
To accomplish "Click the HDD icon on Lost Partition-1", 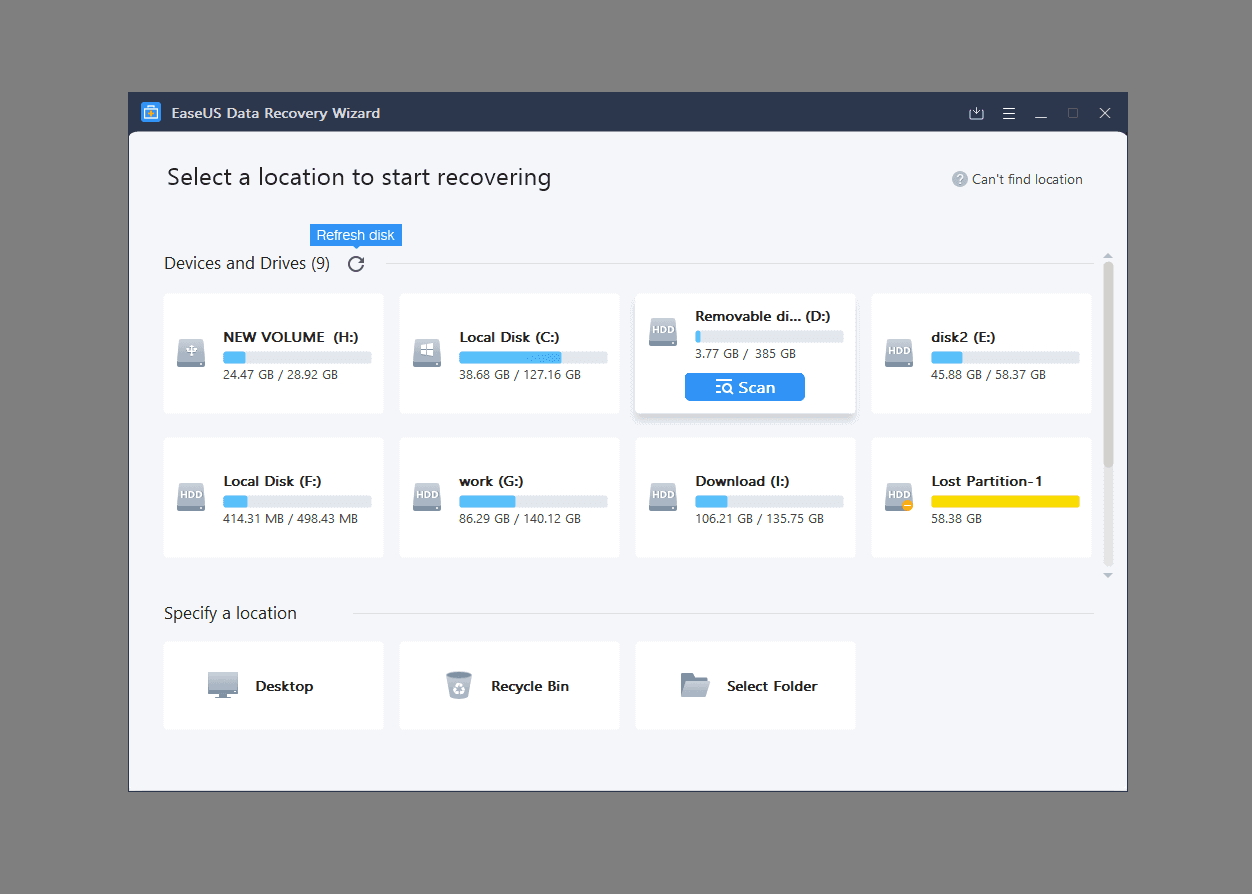I will tap(898, 496).
